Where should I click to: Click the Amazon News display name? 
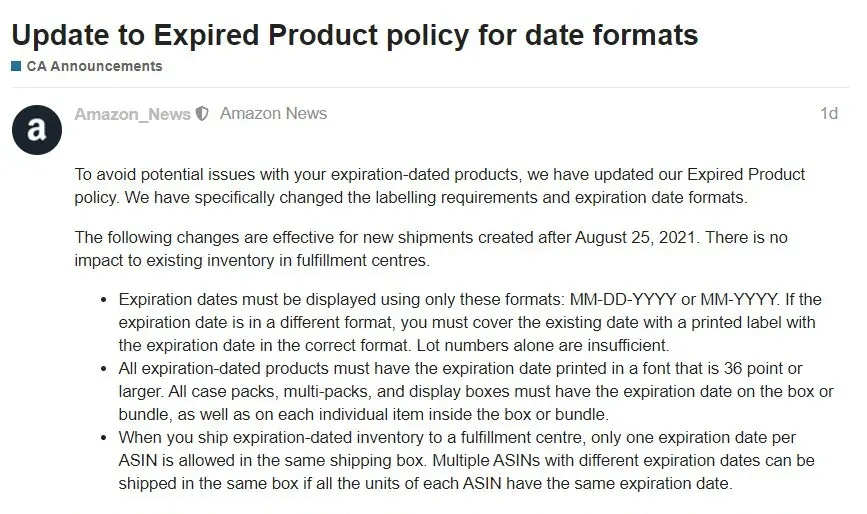coord(273,113)
